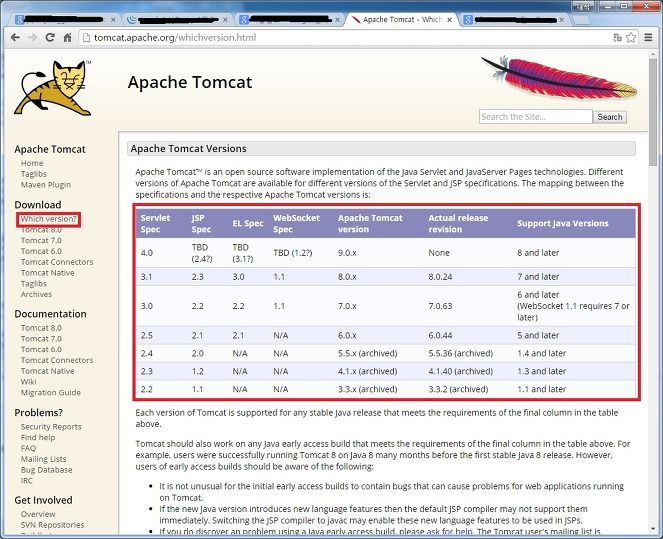Switch to the Apache Tomcat tab

(402, 19)
